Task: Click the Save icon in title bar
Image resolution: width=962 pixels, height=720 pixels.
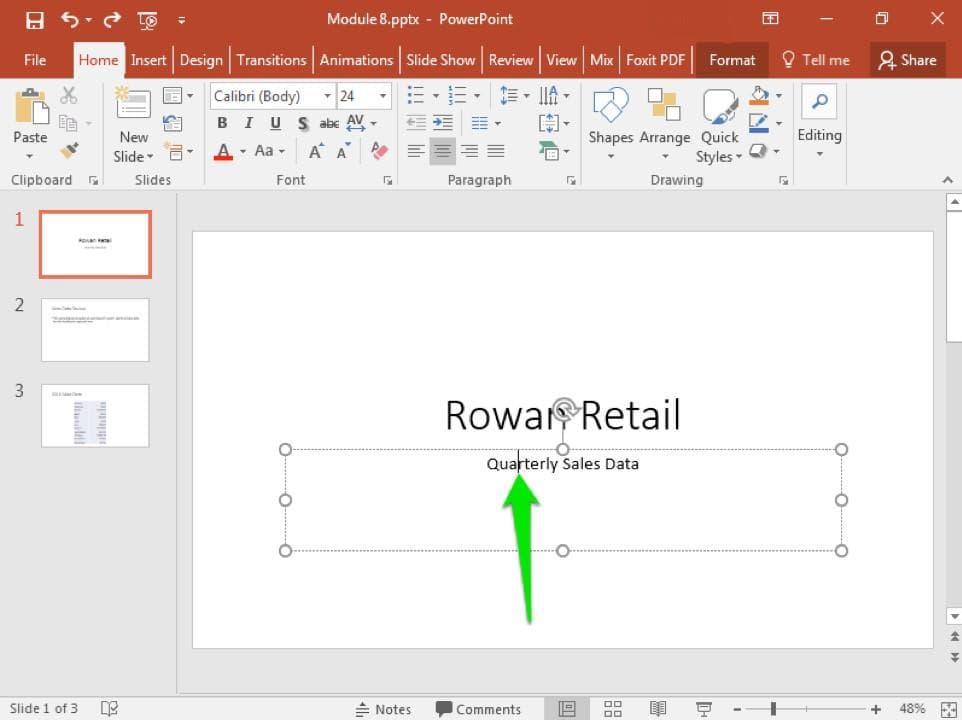Action: pos(34,20)
